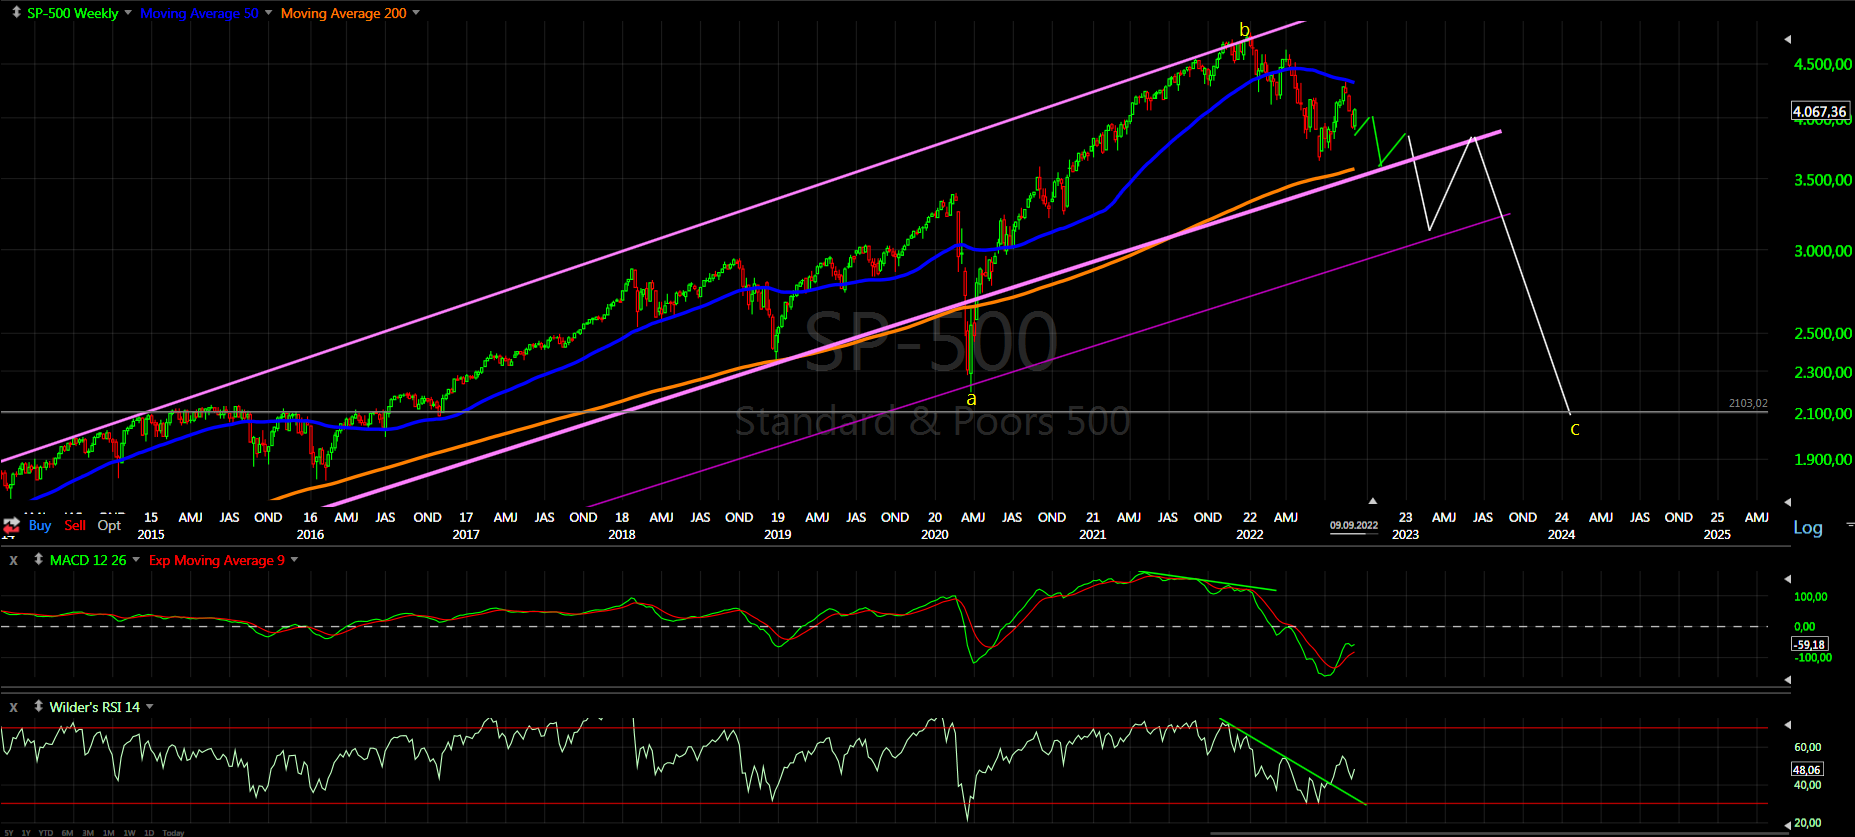Click the horizontal scrollbar at the bottom edge
1855x837 pixels.
[1500, 832]
